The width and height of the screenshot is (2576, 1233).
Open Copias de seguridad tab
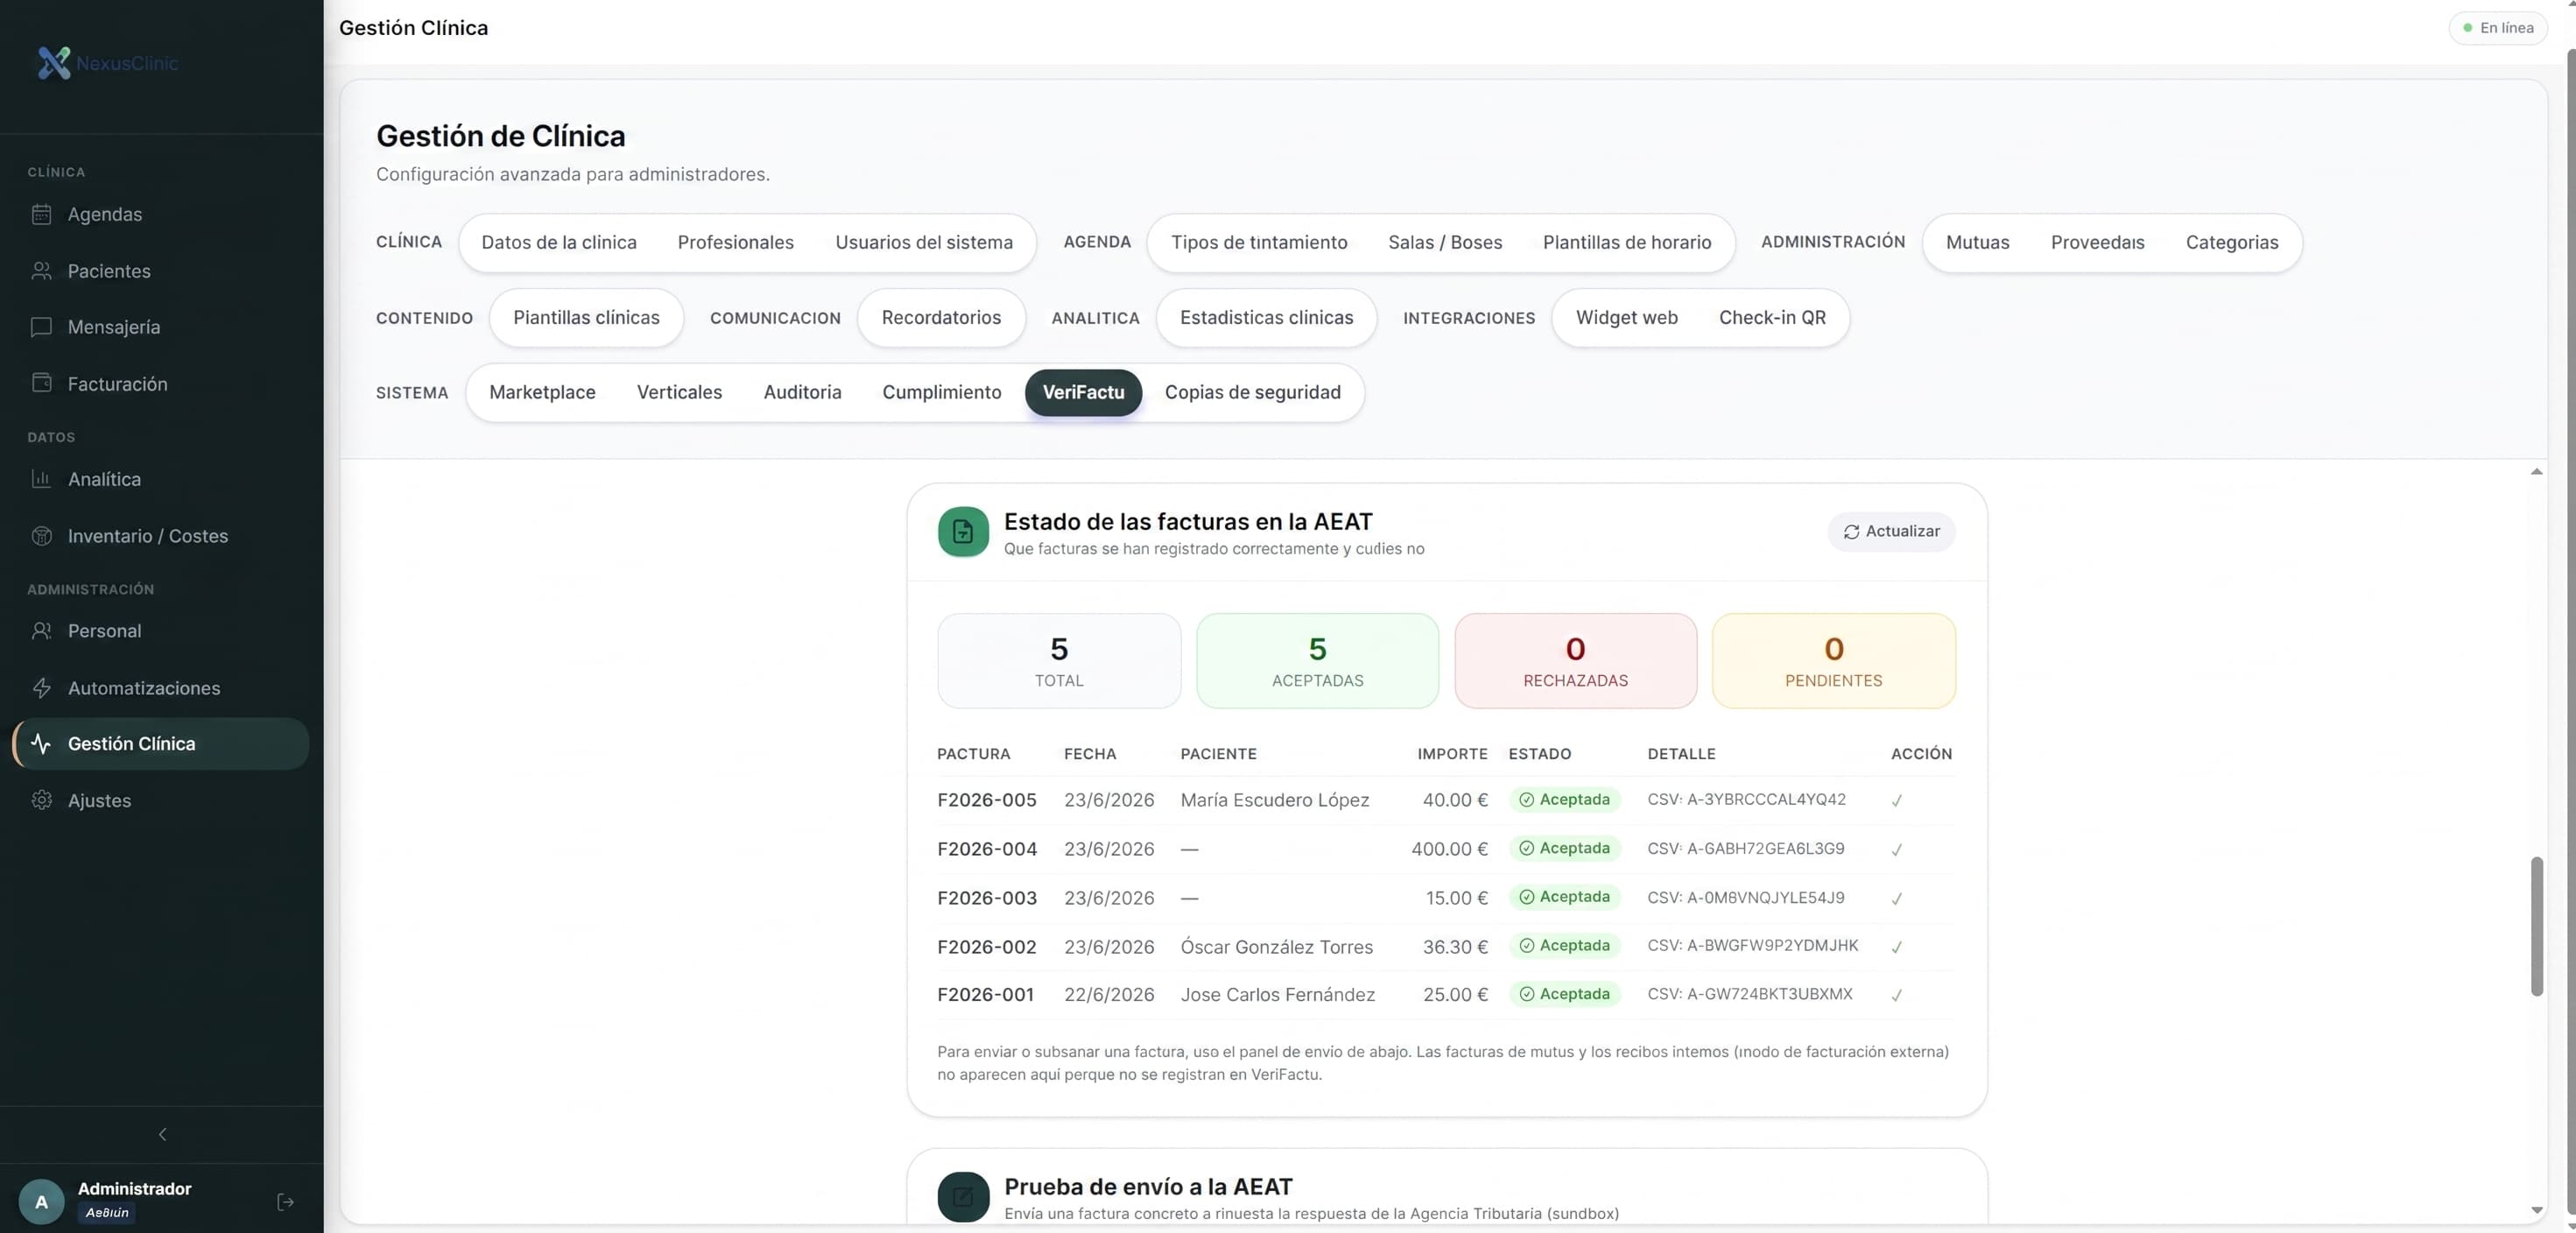point(1252,392)
